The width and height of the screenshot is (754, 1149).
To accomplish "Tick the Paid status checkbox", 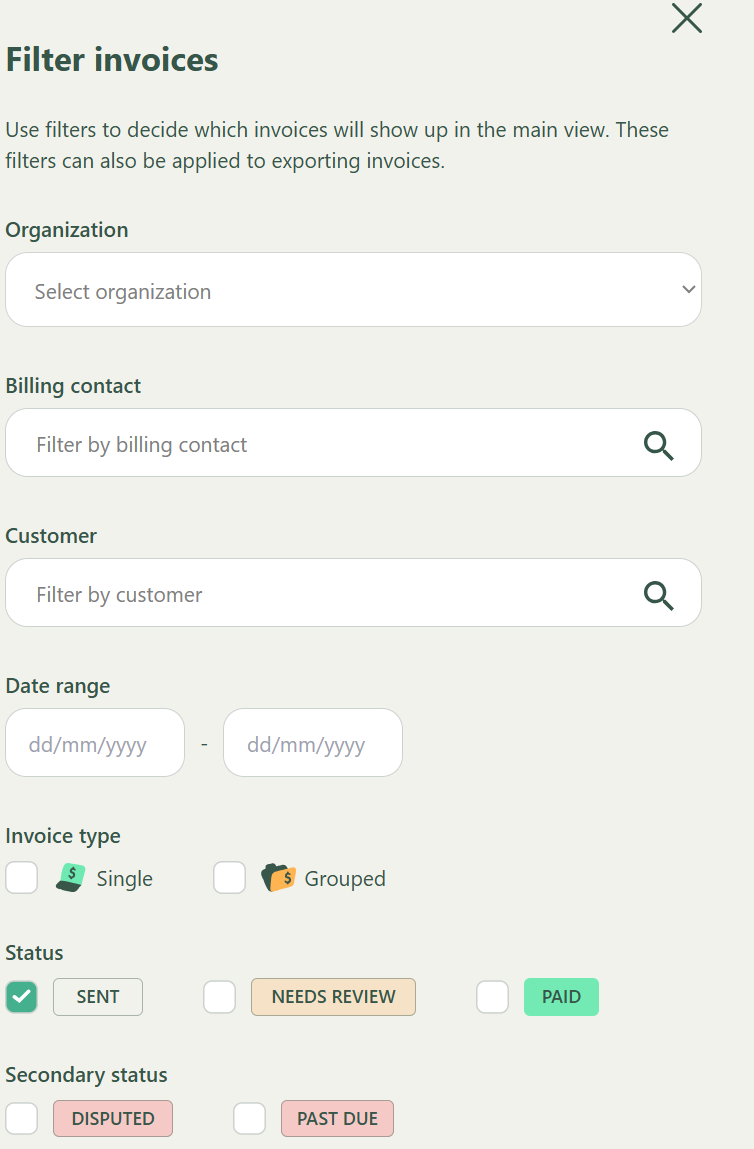I will pos(493,997).
